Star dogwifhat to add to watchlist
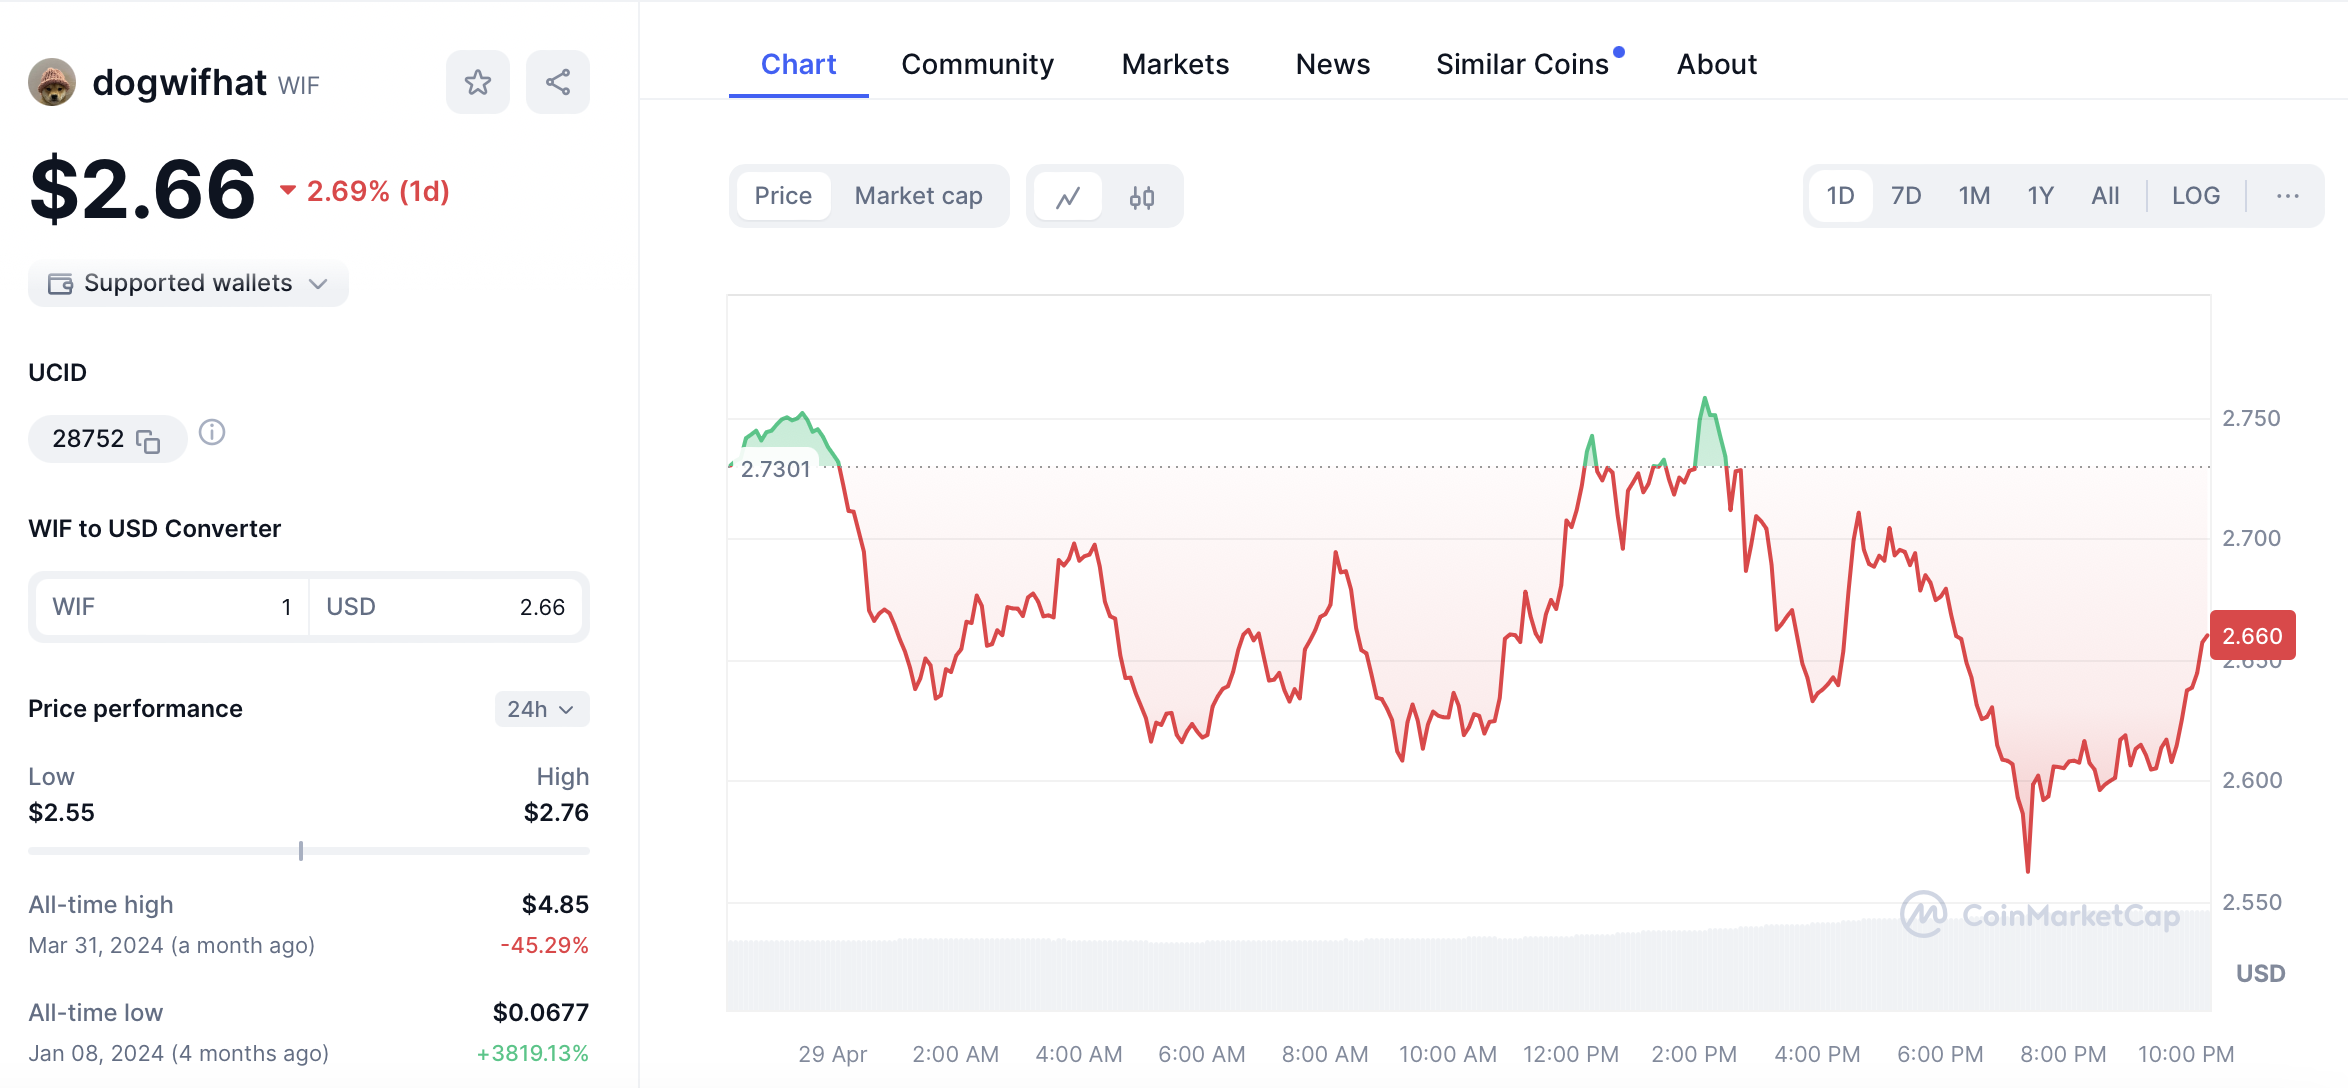The height and width of the screenshot is (1088, 2348). tap(477, 82)
